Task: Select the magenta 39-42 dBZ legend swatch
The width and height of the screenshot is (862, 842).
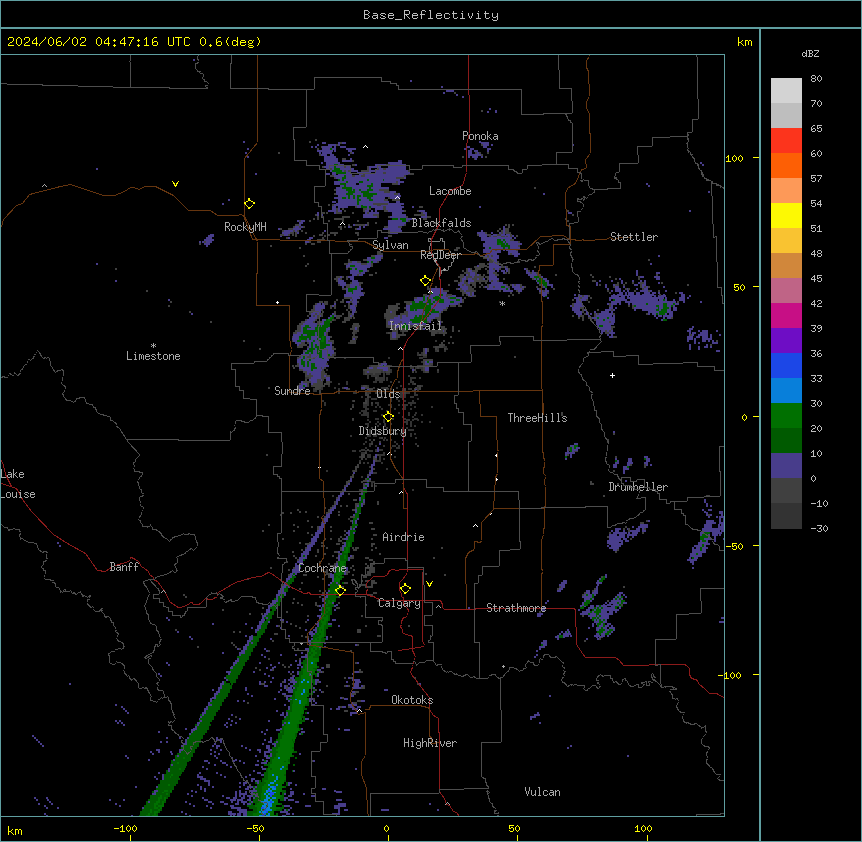Action: (786, 315)
